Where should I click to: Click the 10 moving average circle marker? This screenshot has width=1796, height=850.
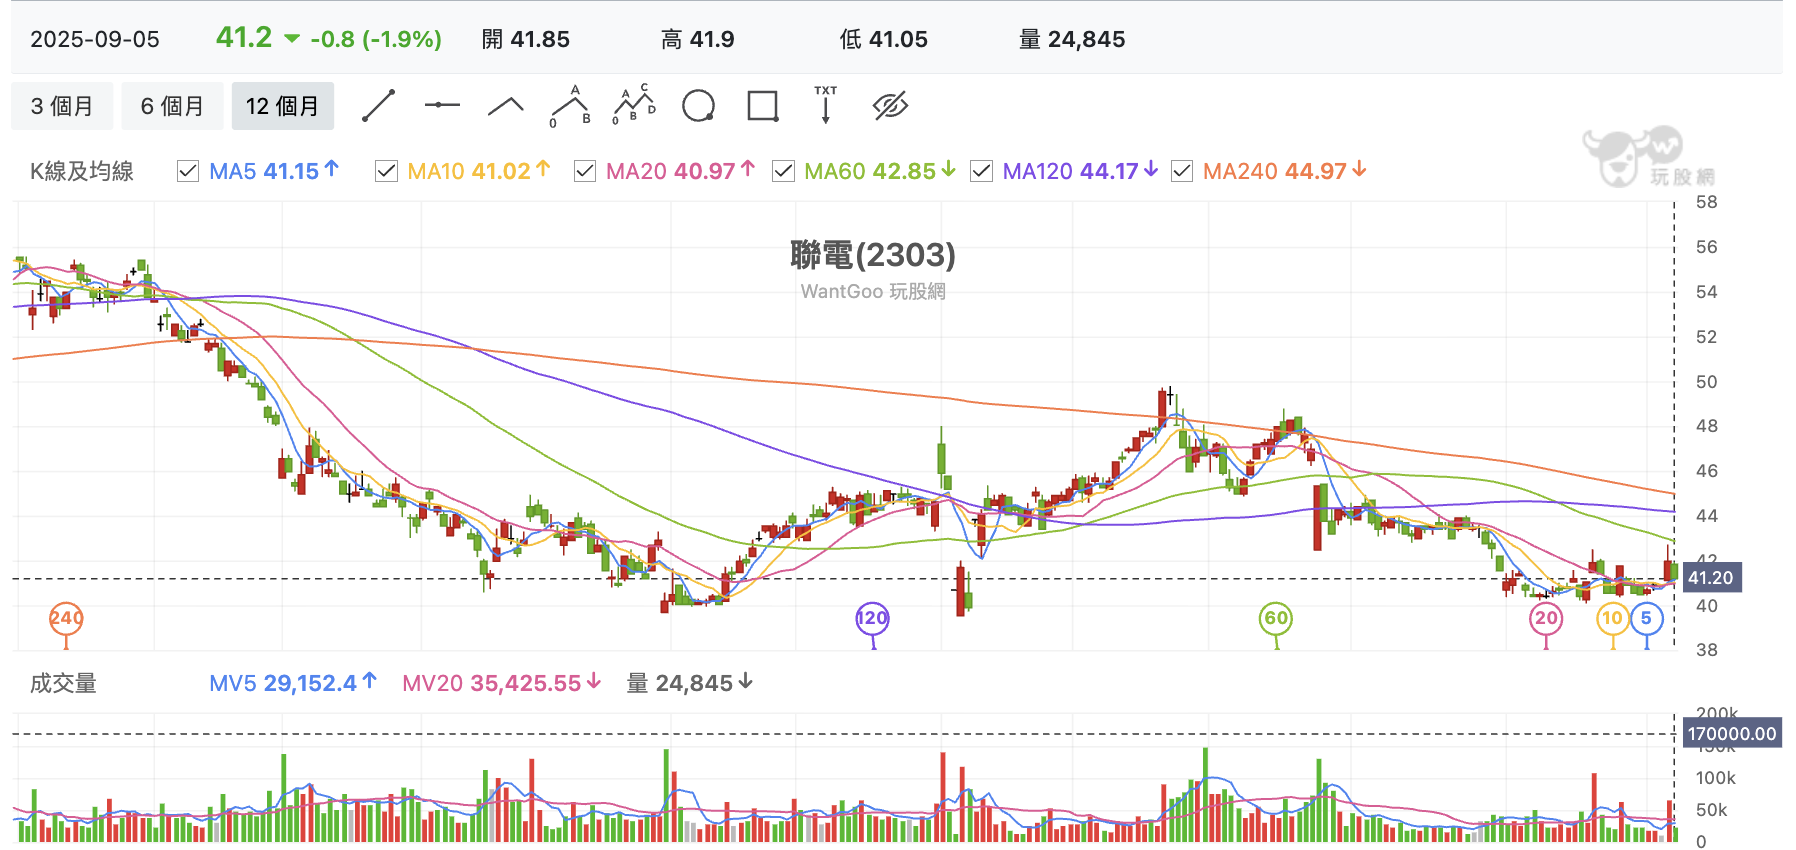pos(1612,618)
